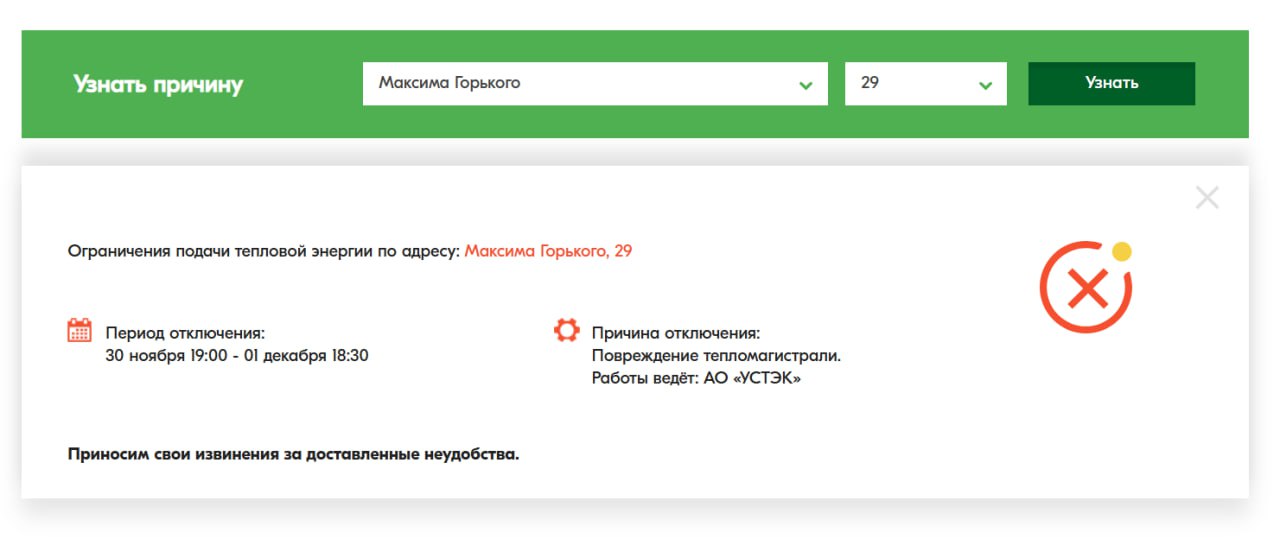This screenshot has height=558, width=1280.
Task: Click the Узнать причину heading
Action: (158, 84)
